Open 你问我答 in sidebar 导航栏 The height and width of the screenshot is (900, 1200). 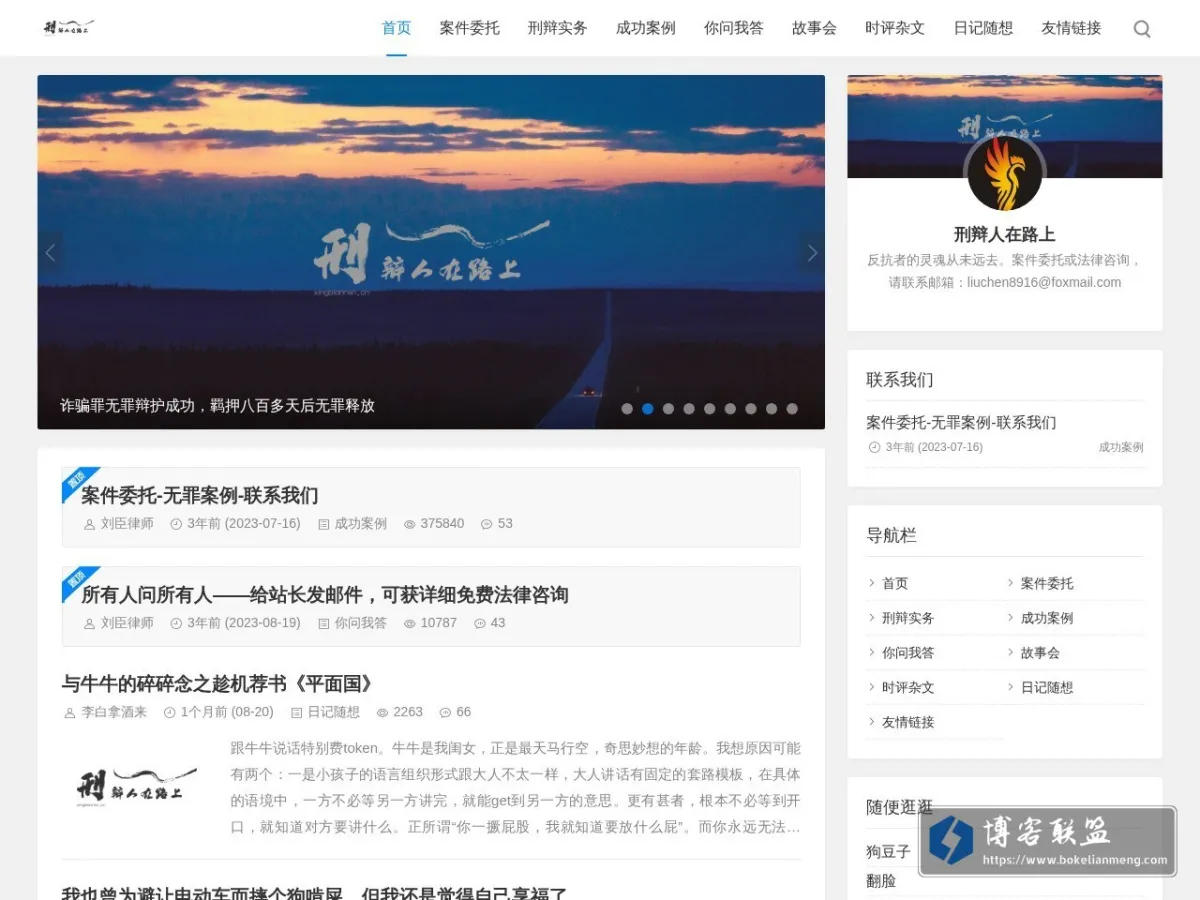click(x=908, y=652)
